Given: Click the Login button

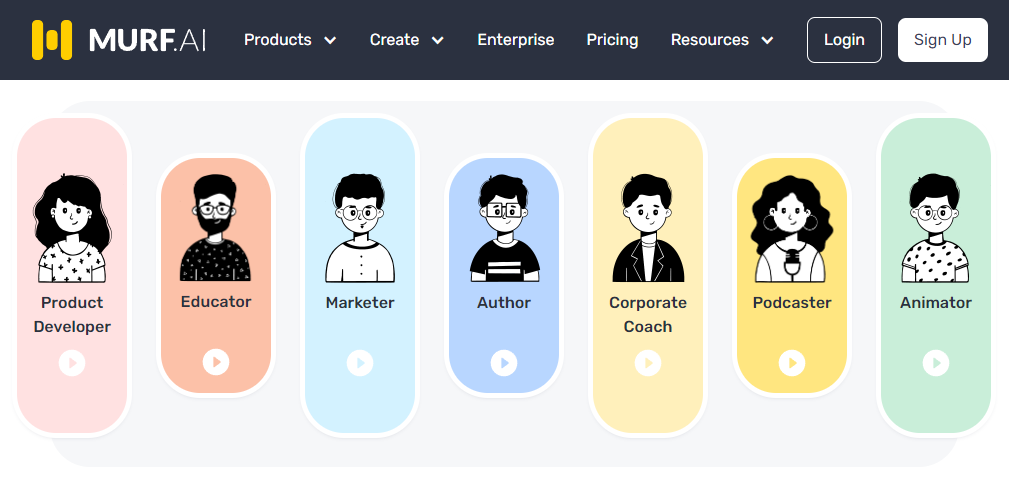Looking at the screenshot, I should pos(844,40).
